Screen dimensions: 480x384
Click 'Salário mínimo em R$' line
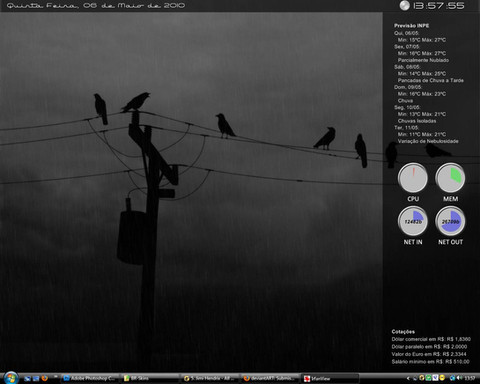click(x=430, y=362)
